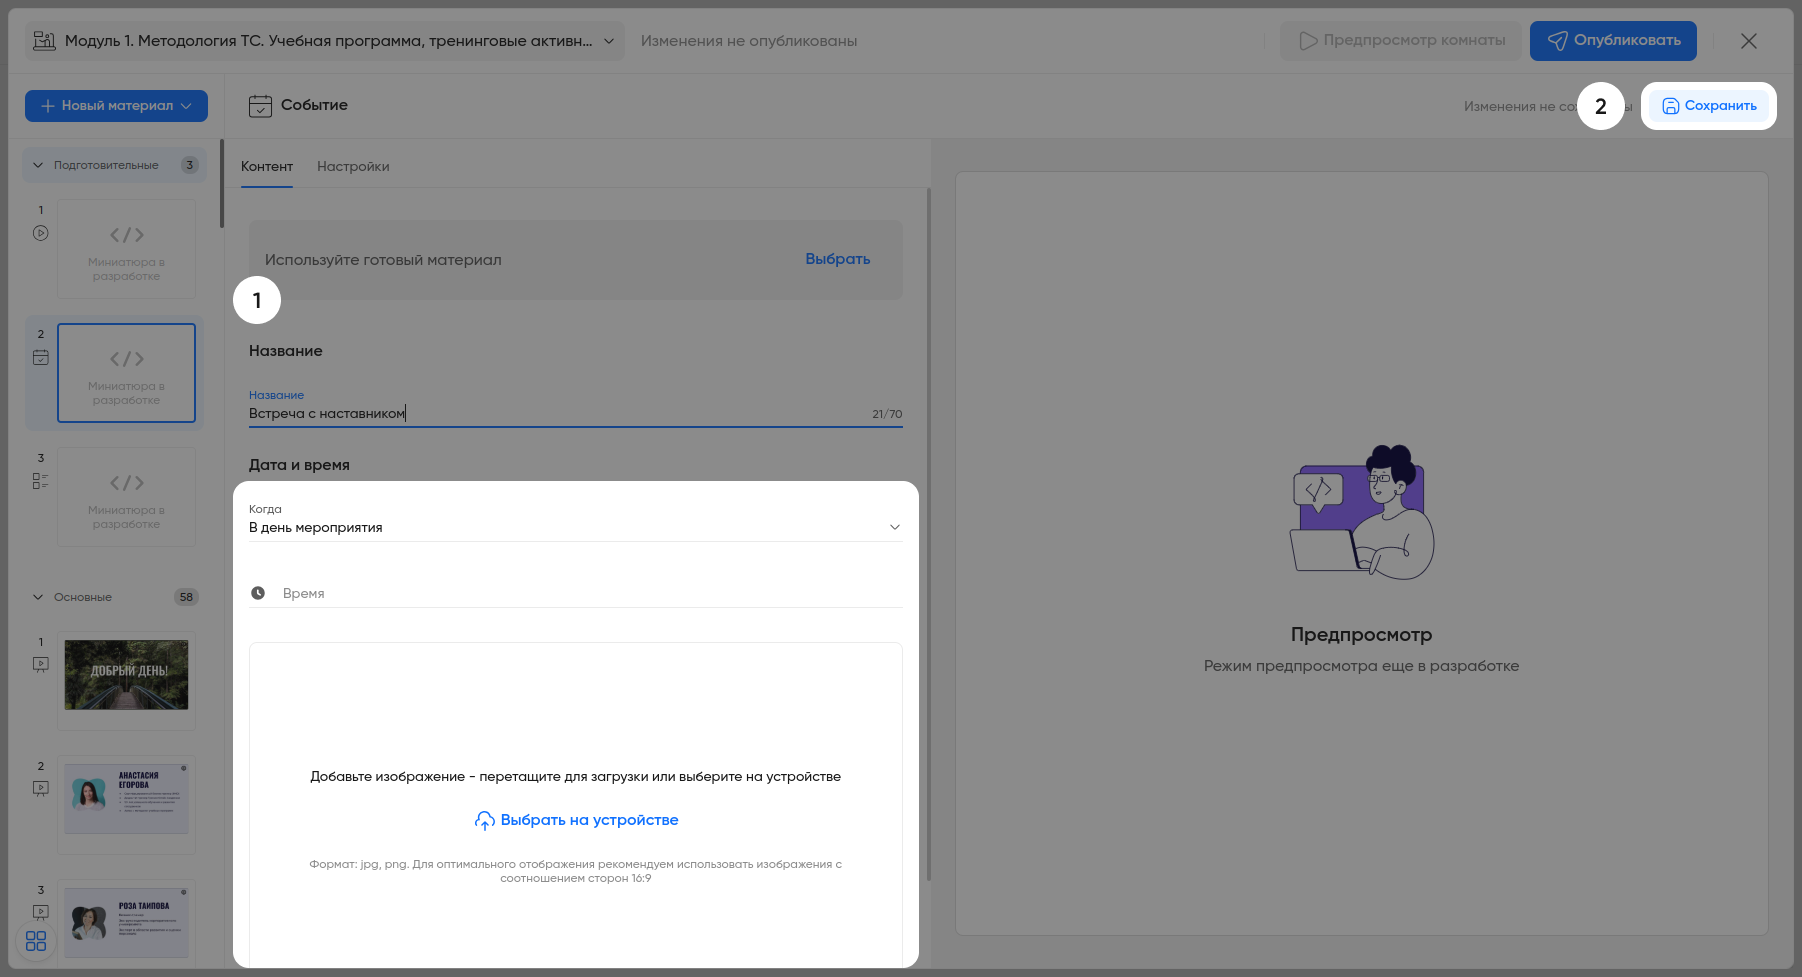
Task: Click the play icon under preparatory item 1
Action: pyautogui.click(x=40, y=233)
